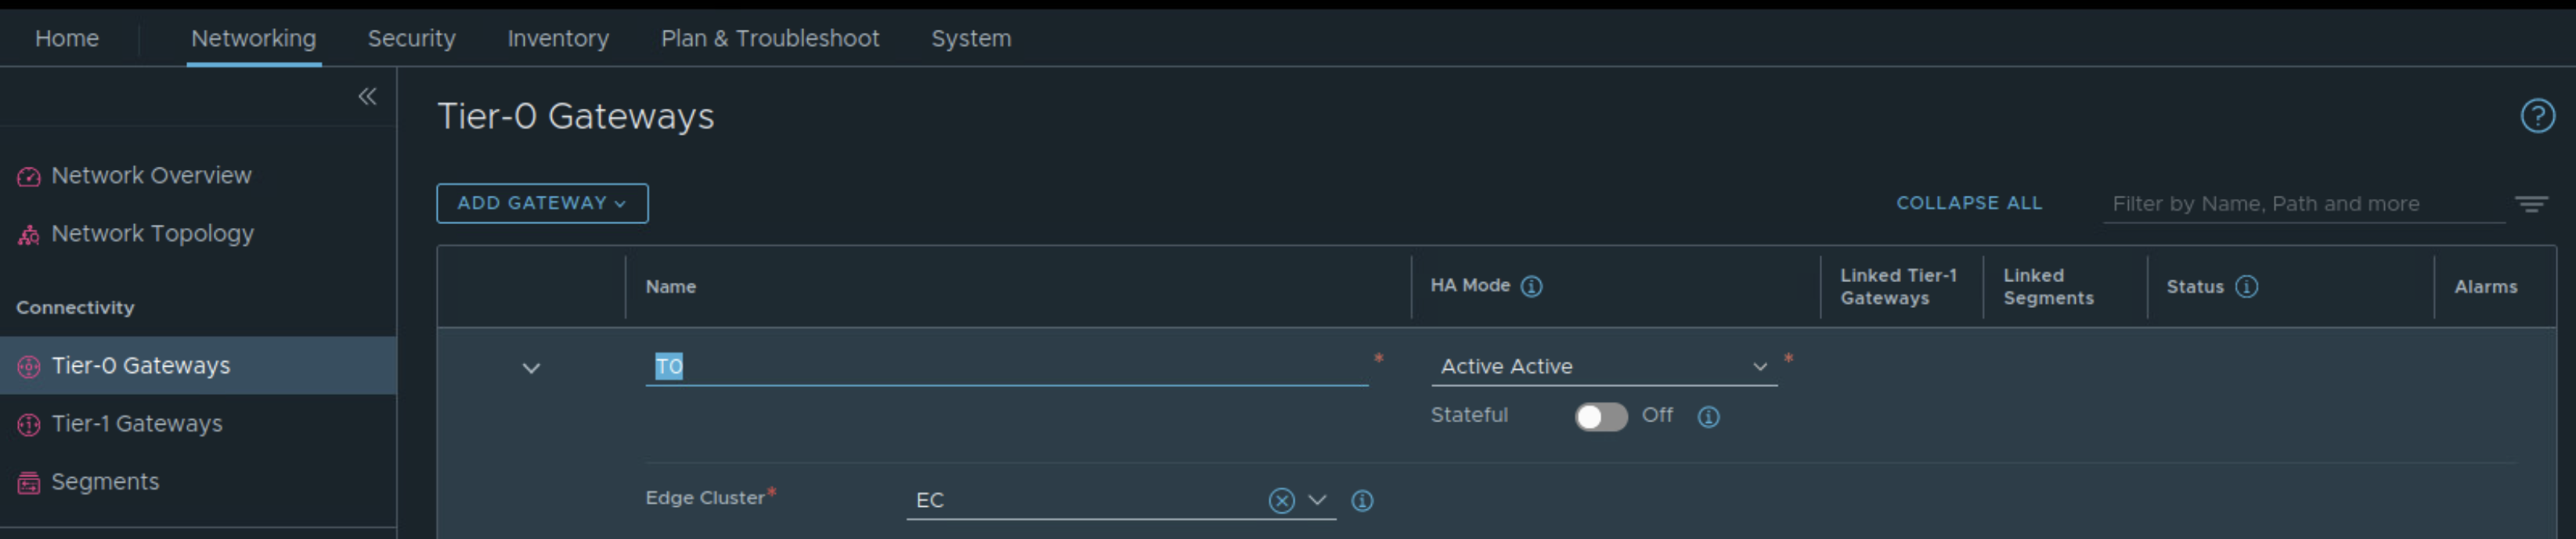This screenshot has width=2576, height=539.
Task: Click the gateway Name input field
Action: (1005, 367)
